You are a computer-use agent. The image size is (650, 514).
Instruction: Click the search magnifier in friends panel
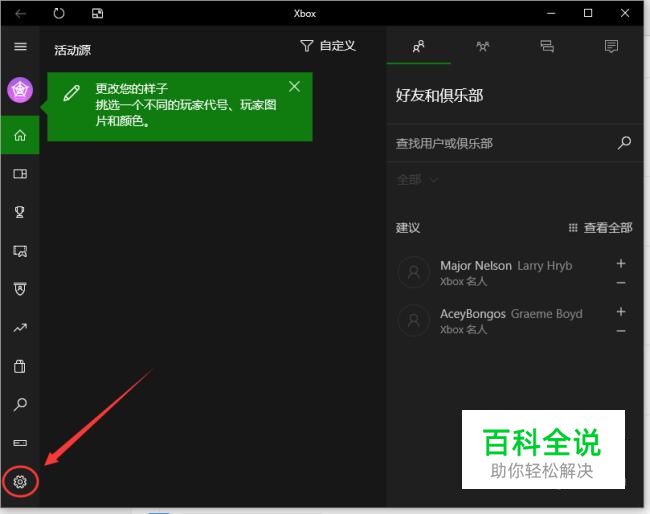[624, 143]
